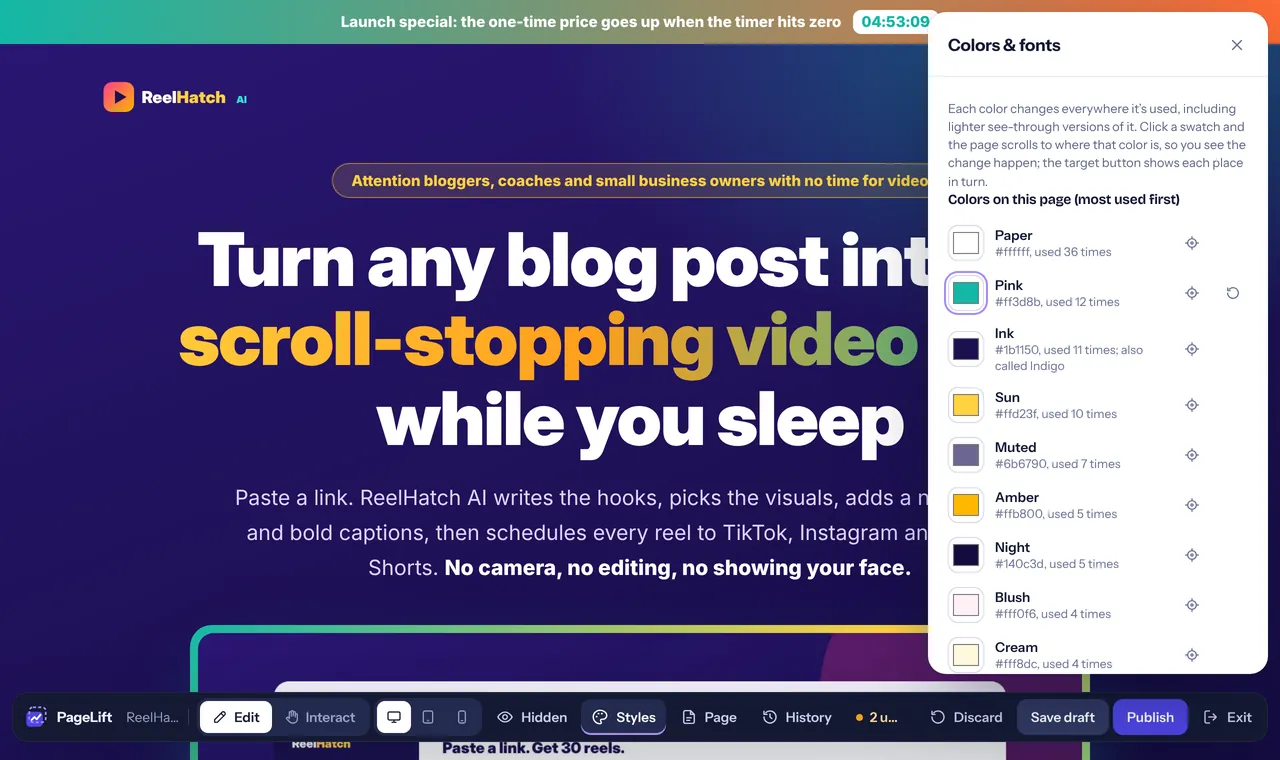
Task: Edit the Amber swatch
Action: point(966,505)
